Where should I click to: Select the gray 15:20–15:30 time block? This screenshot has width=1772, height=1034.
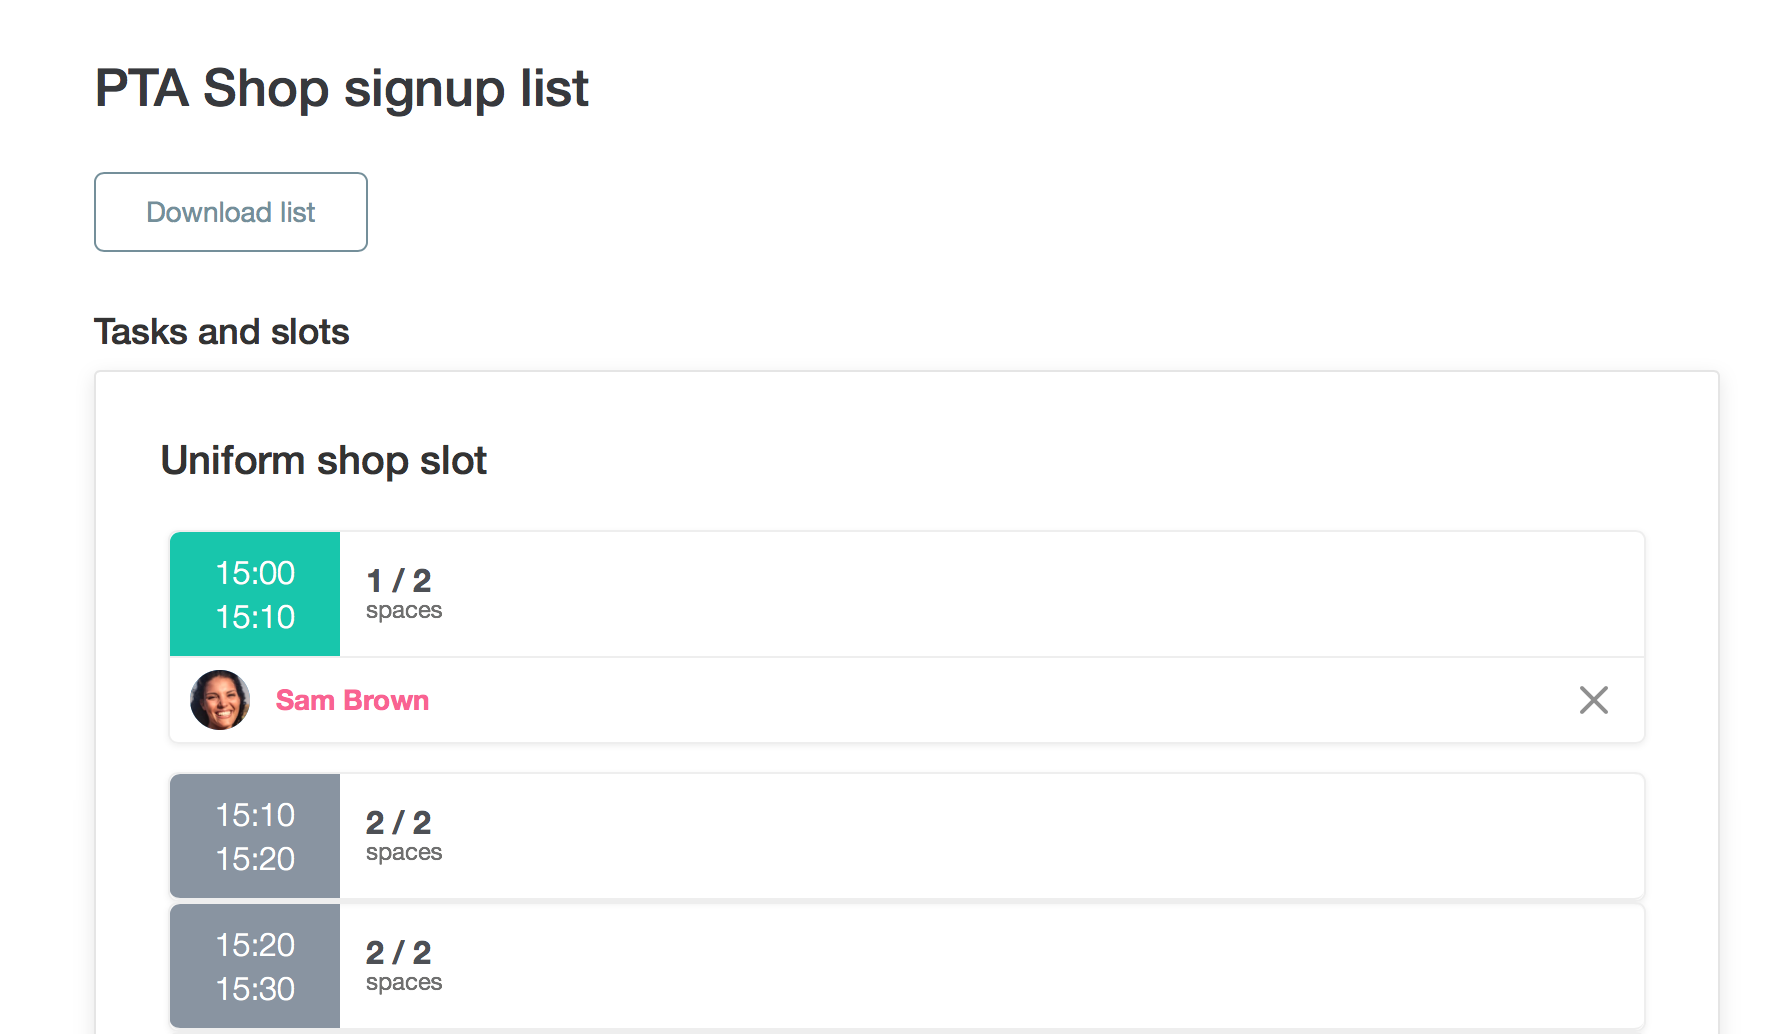click(x=255, y=966)
